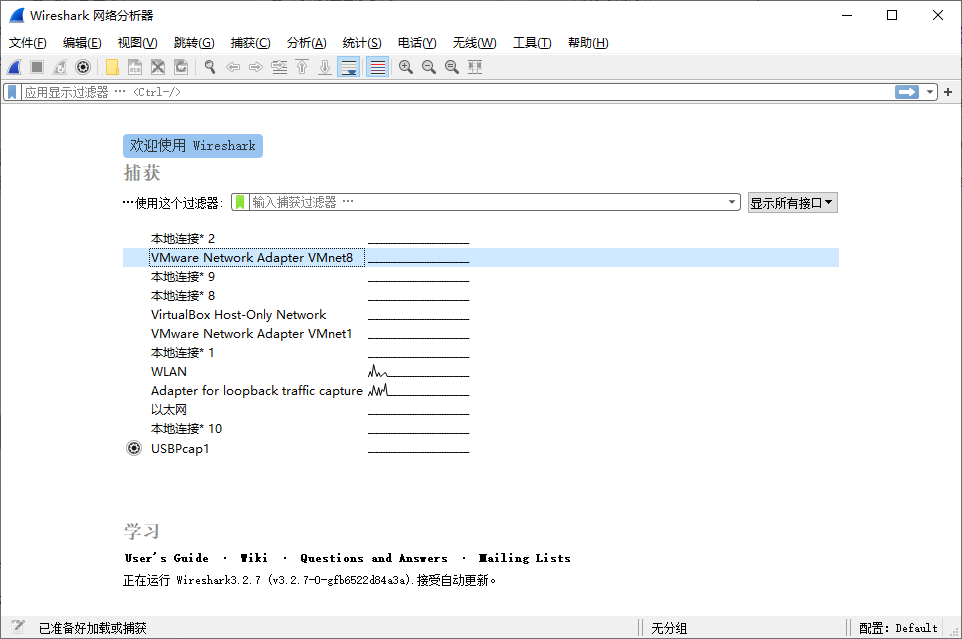Click the expert information icon in status bar
Screen dimensions: 962x639
pyautogui.click(x=18, y=627)
